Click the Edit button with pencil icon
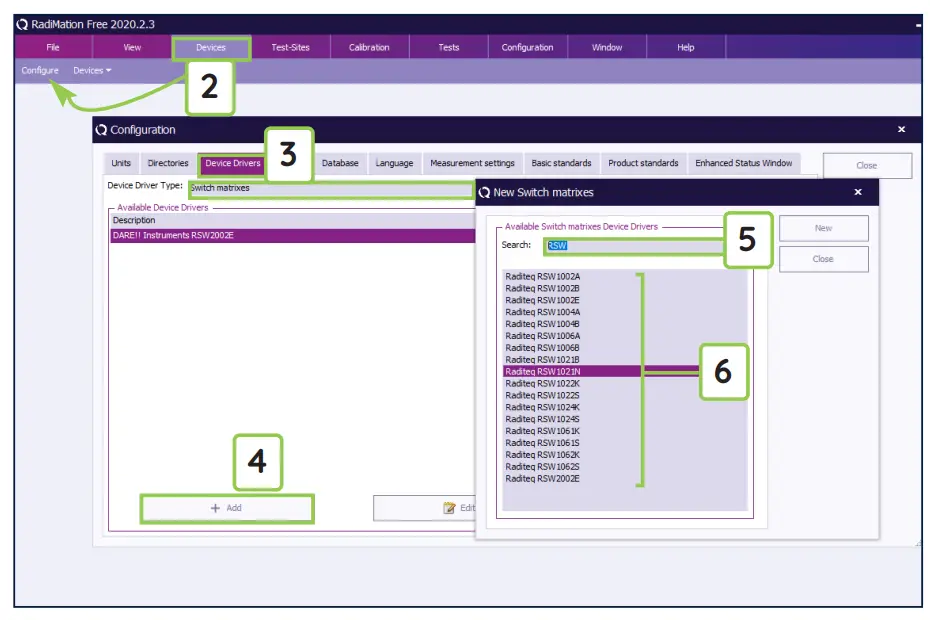Screen dimensions: 930x620 pyautogui.click(x=425, y=508)
